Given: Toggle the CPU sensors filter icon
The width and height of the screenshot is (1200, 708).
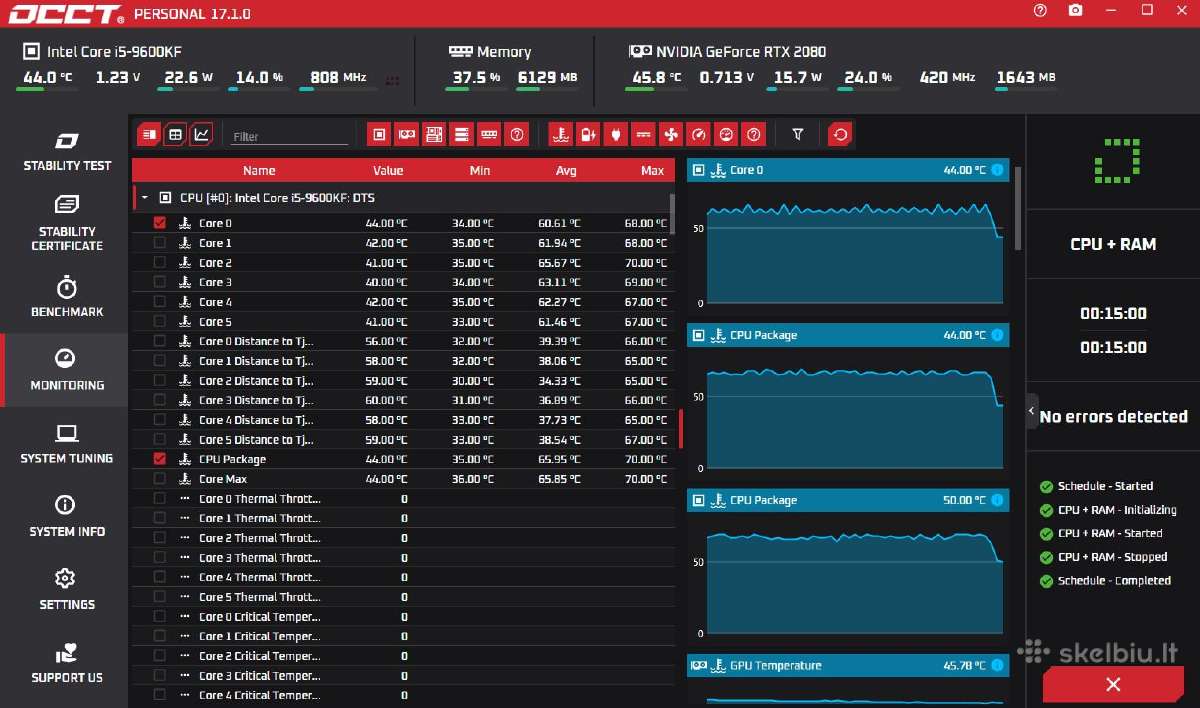Looking at the screenshot, I should tap(379, 134).
